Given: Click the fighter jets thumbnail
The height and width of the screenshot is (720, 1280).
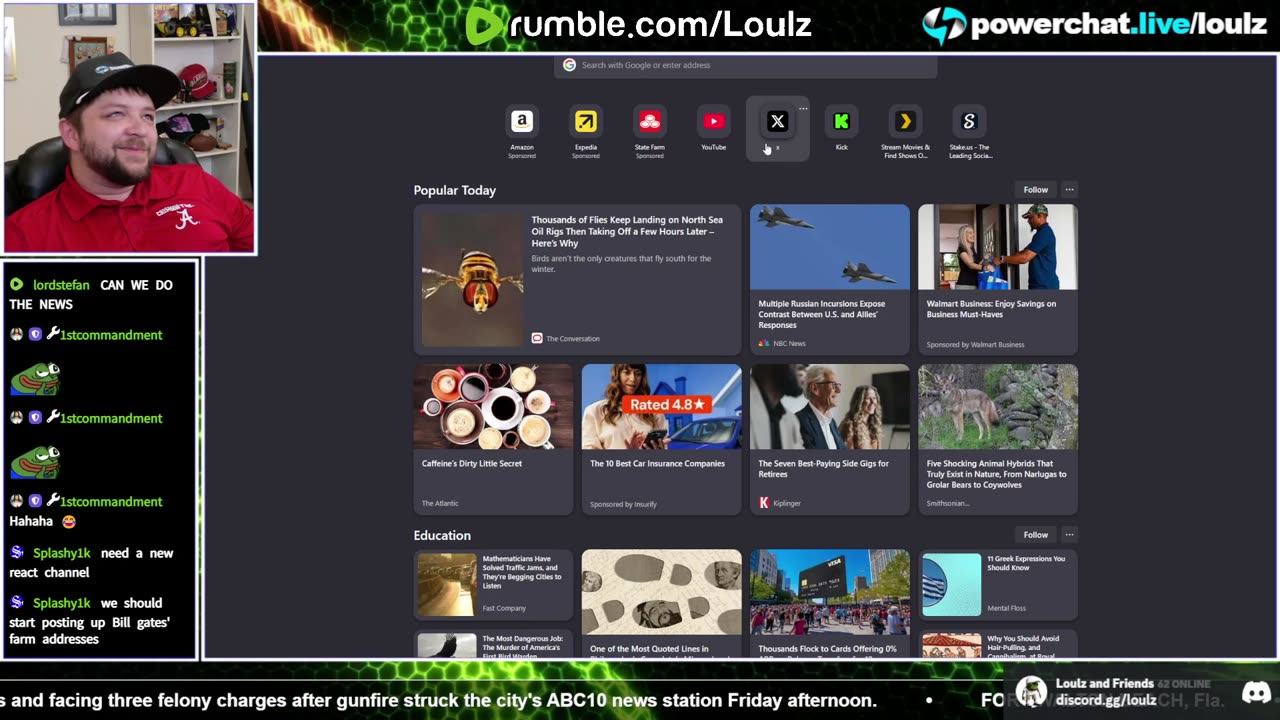Looking at the screenshot, I should pos(830,247).
